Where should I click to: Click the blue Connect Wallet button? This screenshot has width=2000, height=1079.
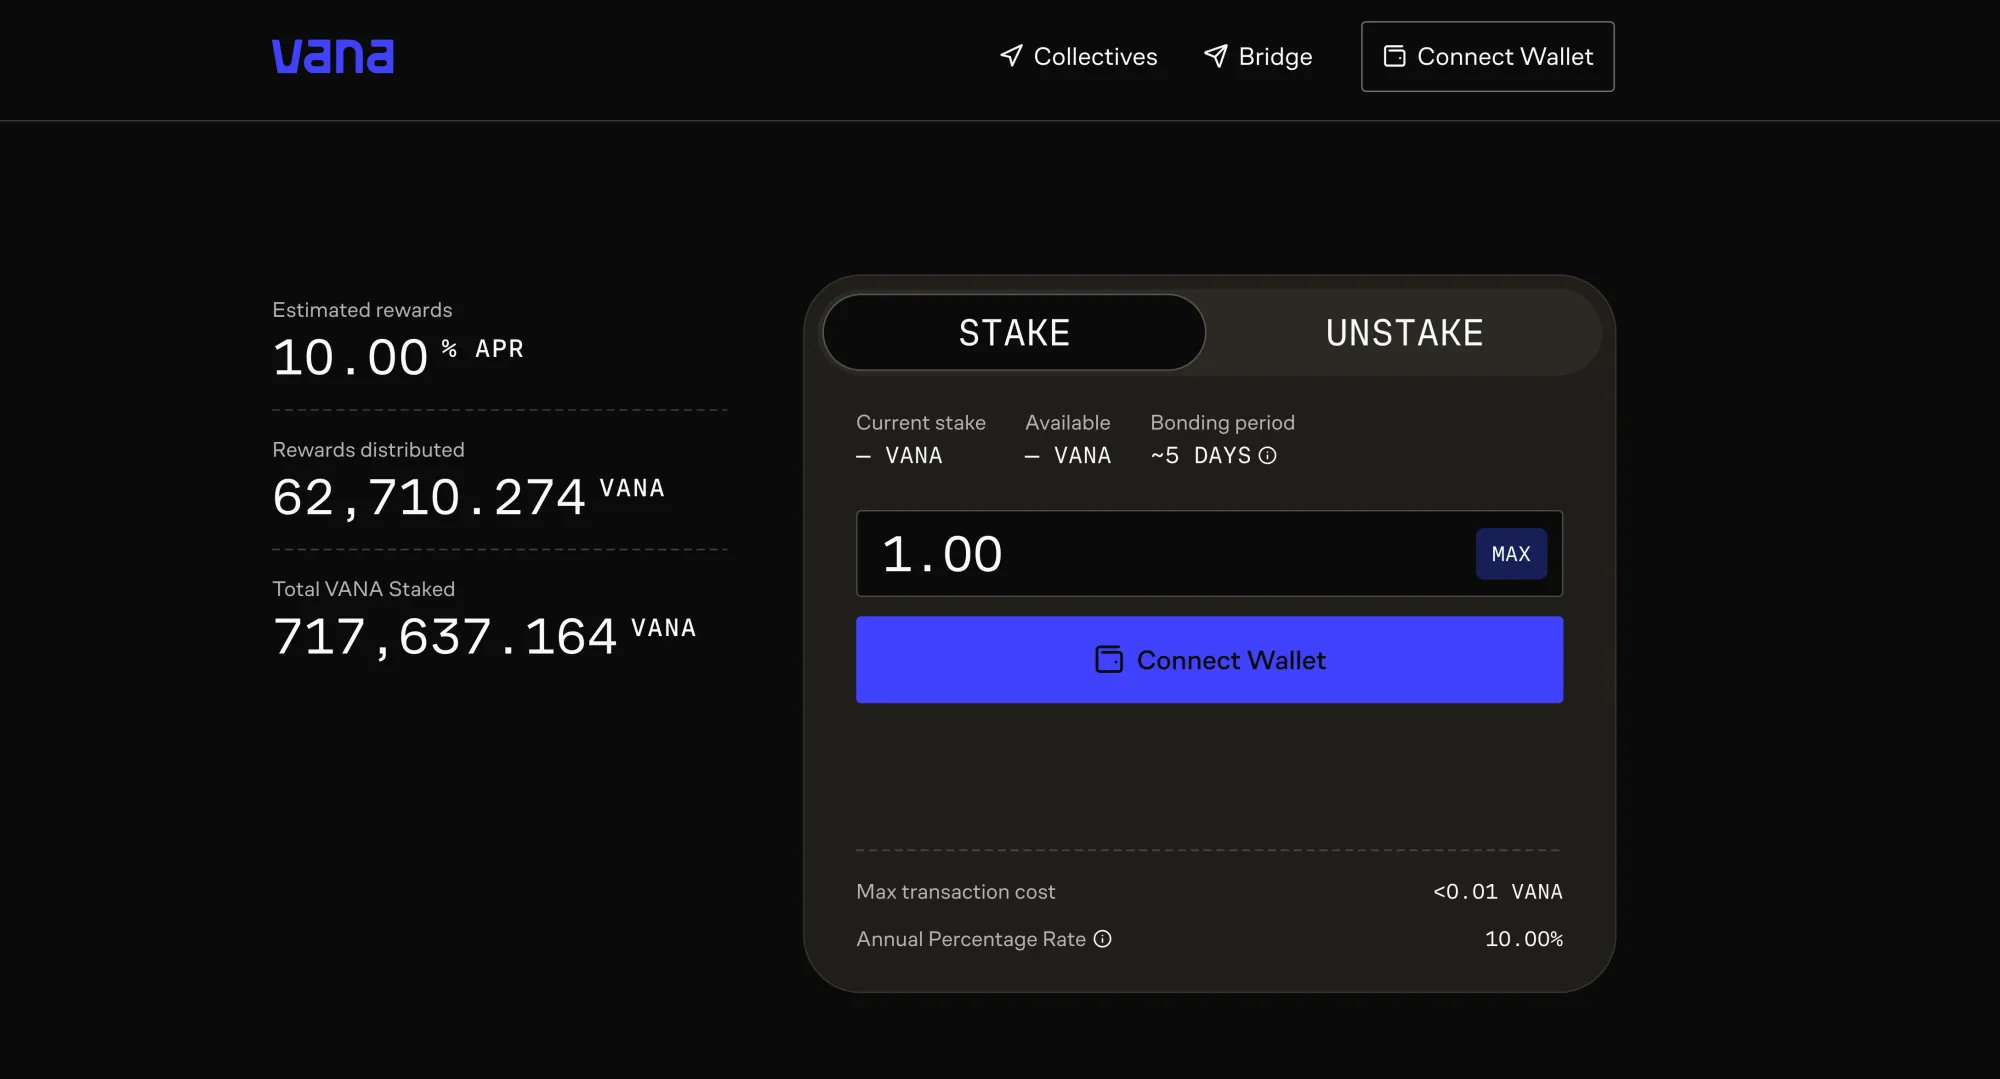(x=1209, y=660)
